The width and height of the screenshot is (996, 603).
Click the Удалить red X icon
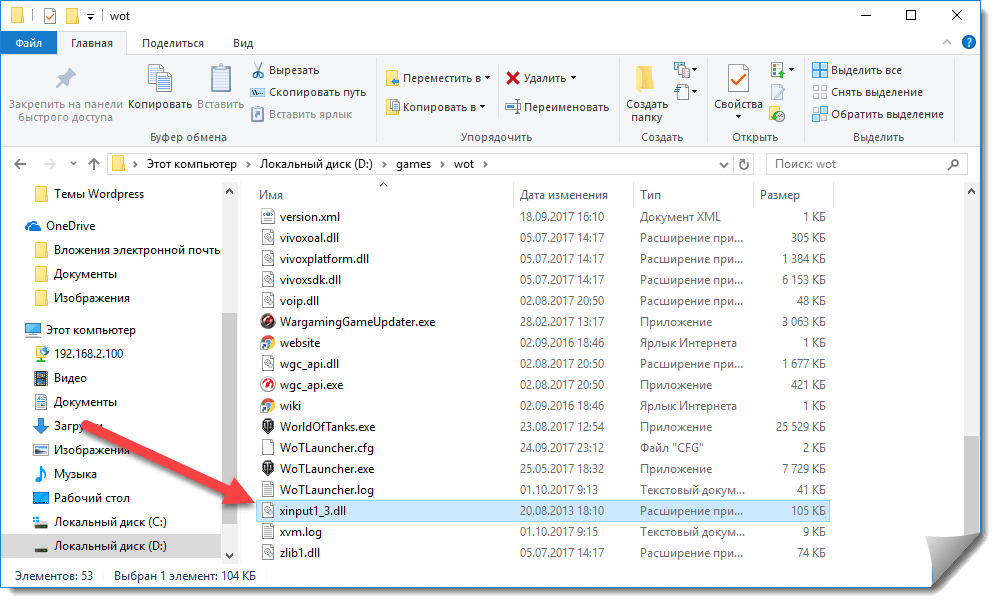pos(513,78)
